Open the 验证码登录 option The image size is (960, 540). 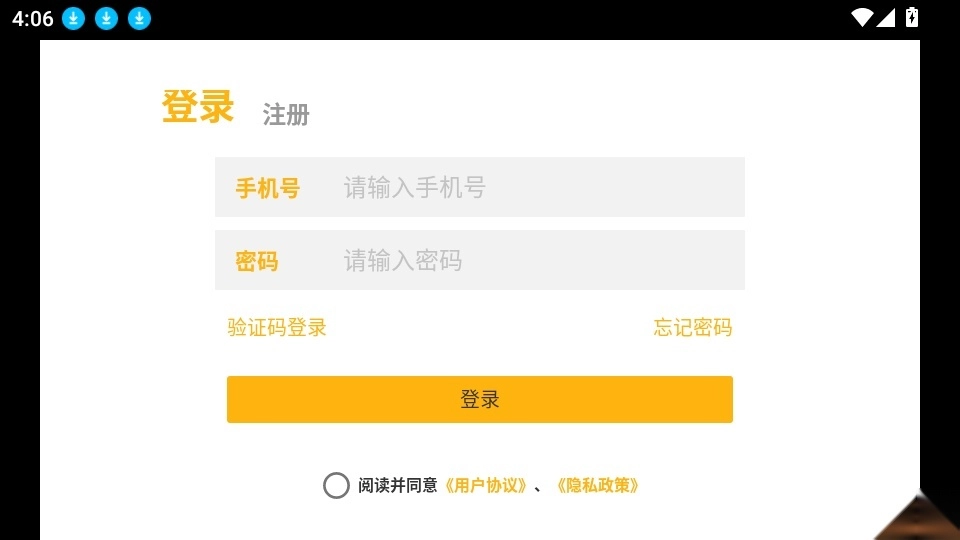tap(277, 327)
